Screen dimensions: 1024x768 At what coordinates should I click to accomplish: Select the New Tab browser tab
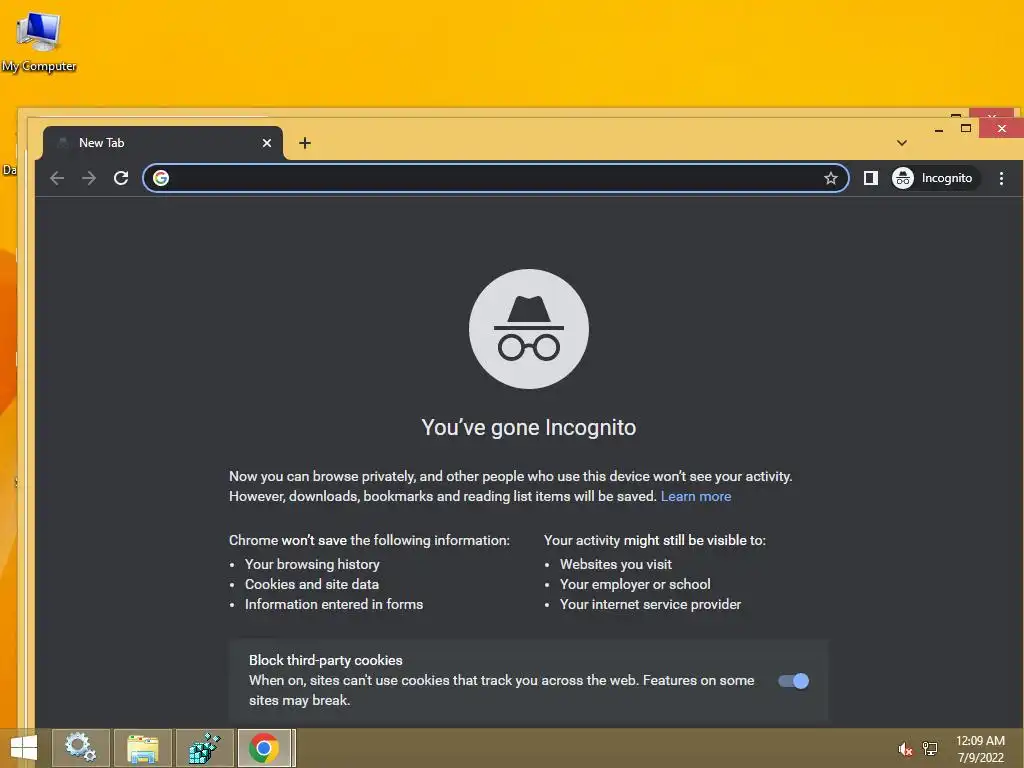tap(163, 143)
